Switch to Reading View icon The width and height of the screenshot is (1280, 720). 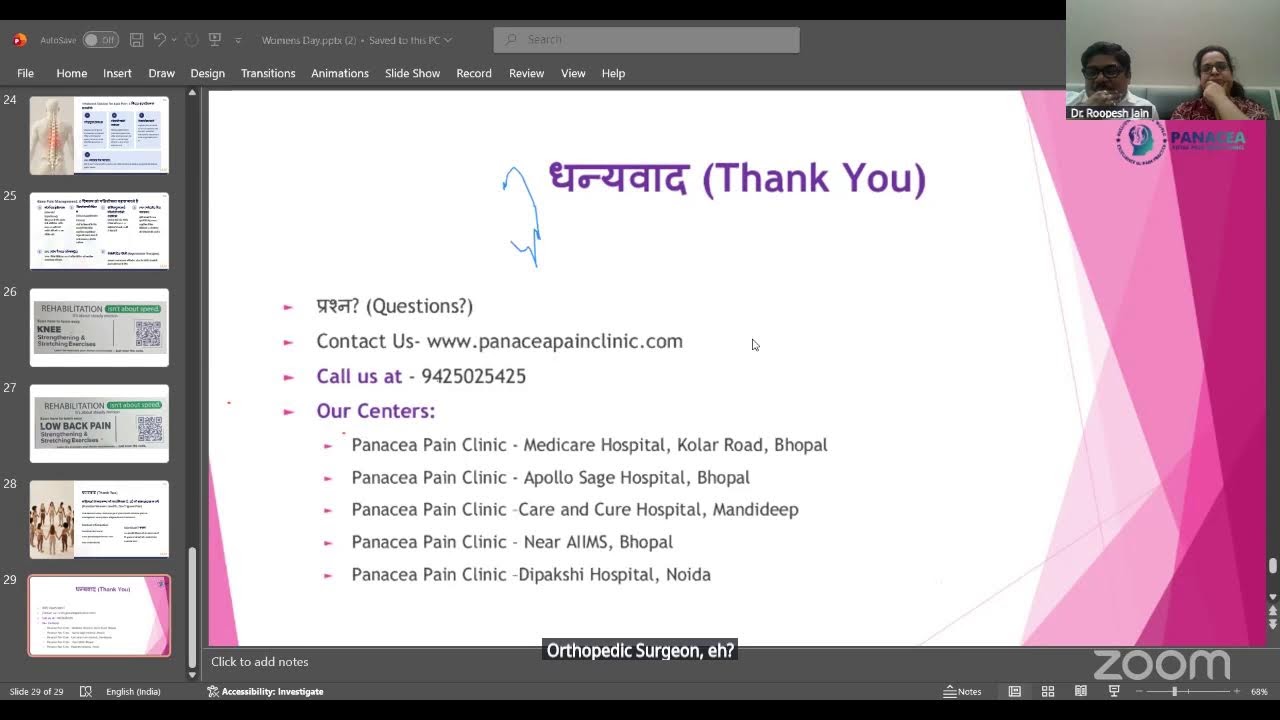click(x=1081, y=692)
